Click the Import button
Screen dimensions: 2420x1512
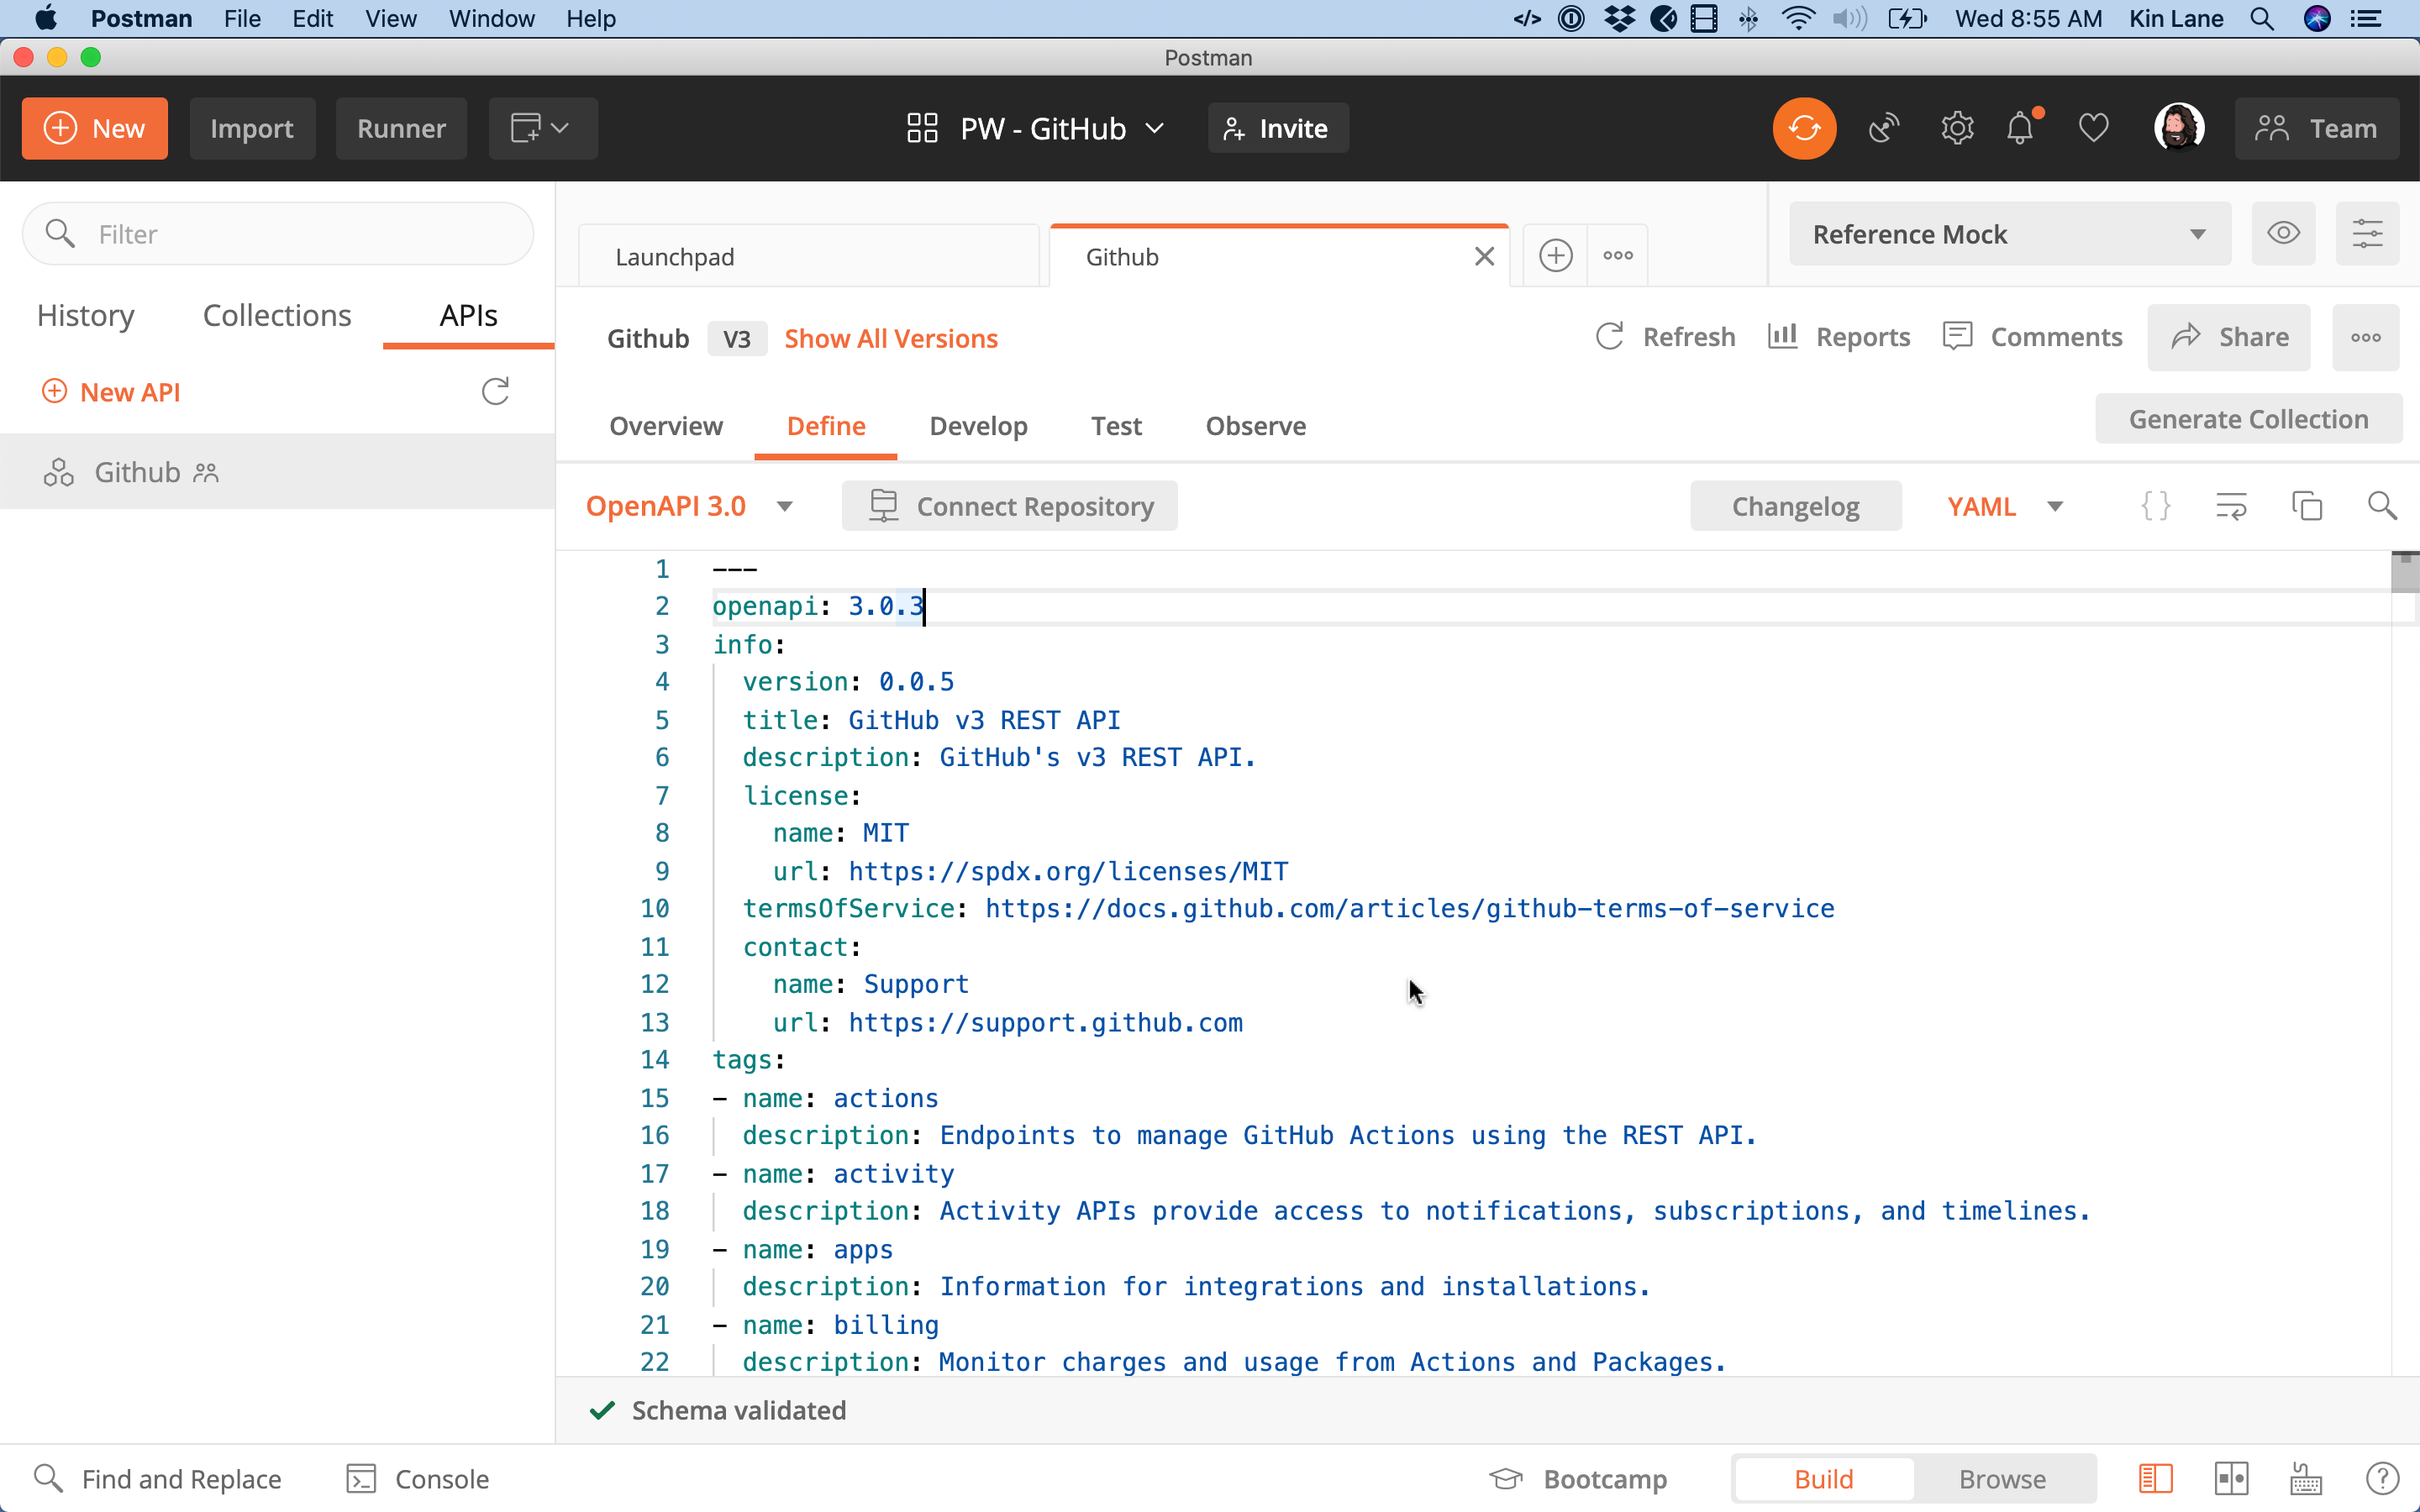point(252,128)
